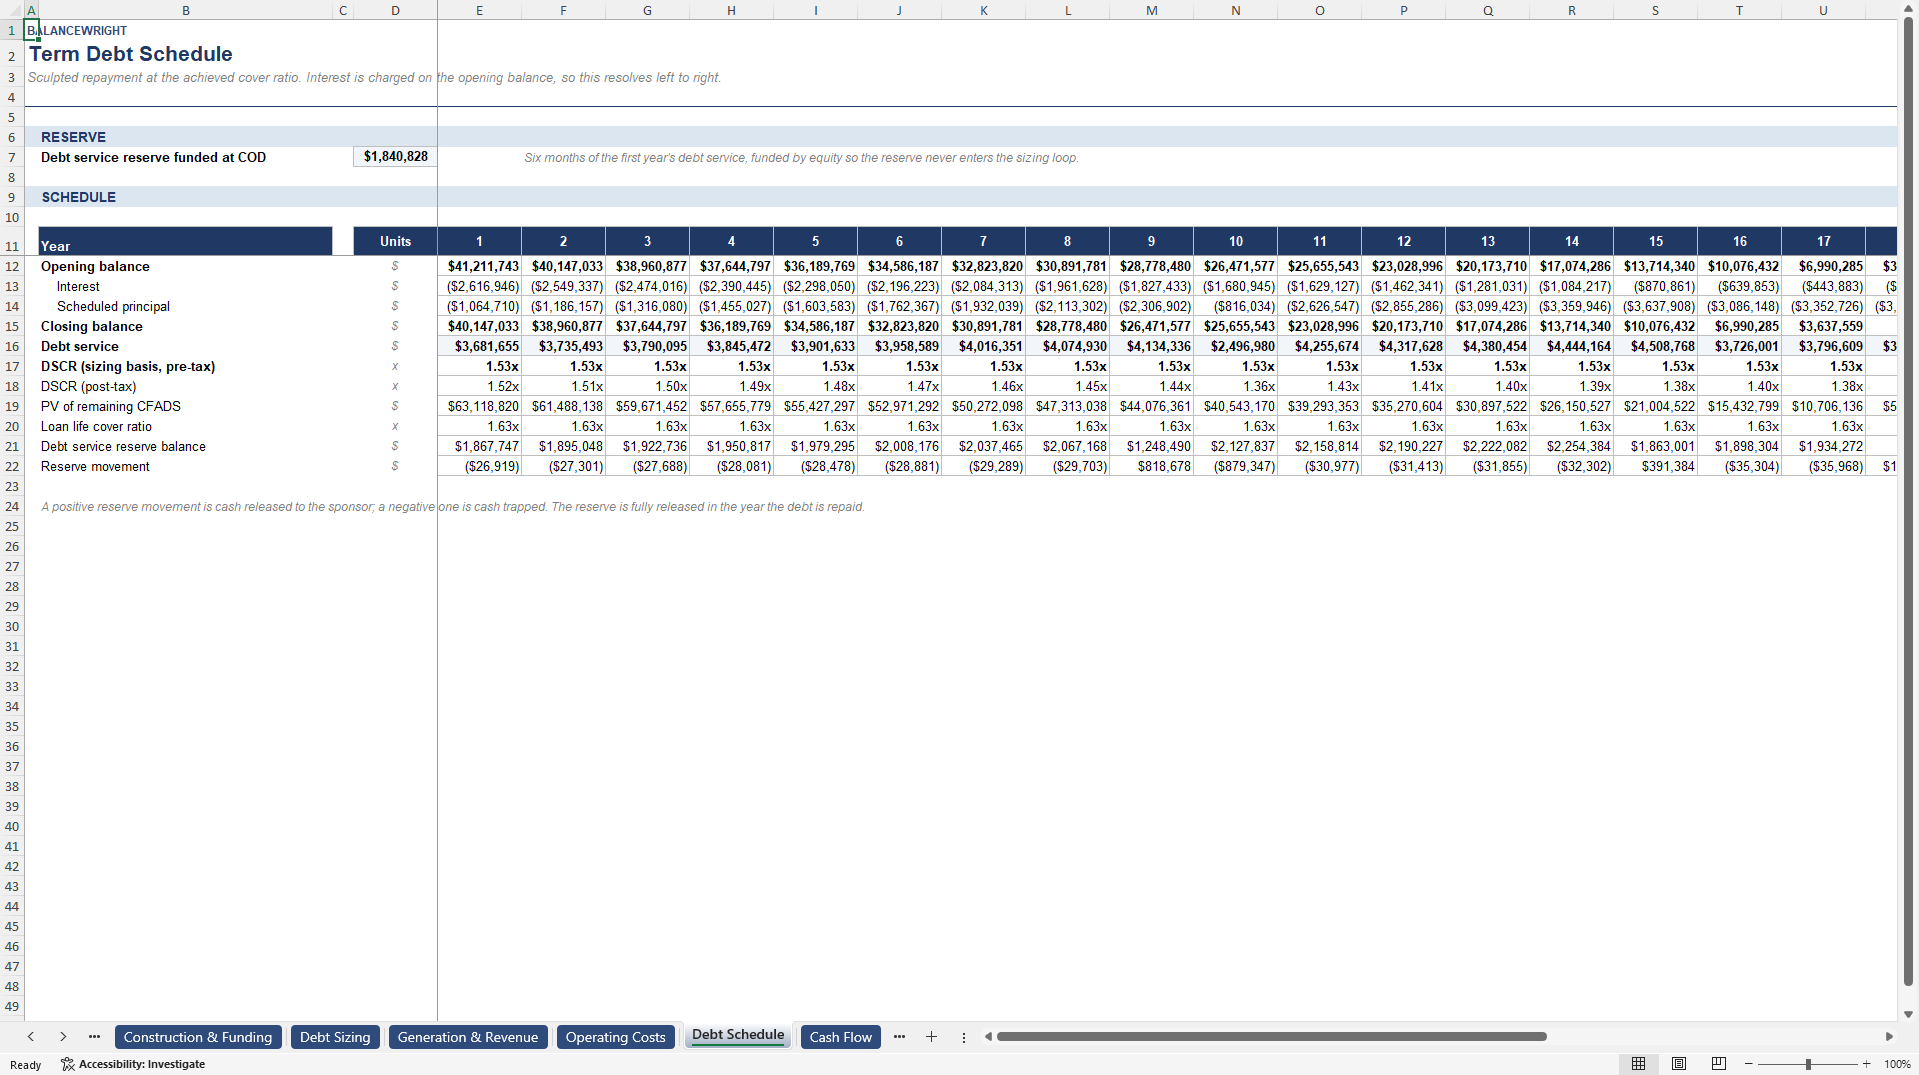Image resolution: width=1919 pixels, height=1075 pixels.
Task: Select year 9 reserve movement $818,678
Action: pyautogui.click(x=1151, y=466)
